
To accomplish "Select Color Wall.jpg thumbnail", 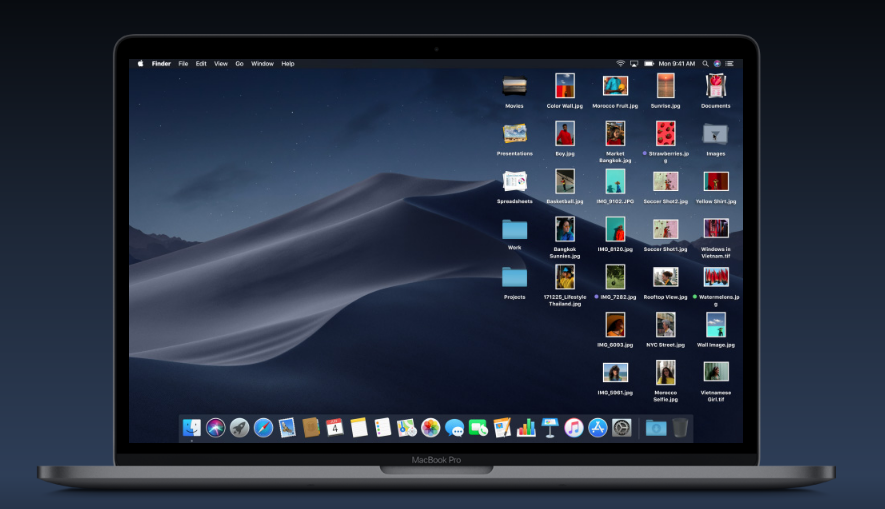I will (564, 86).
